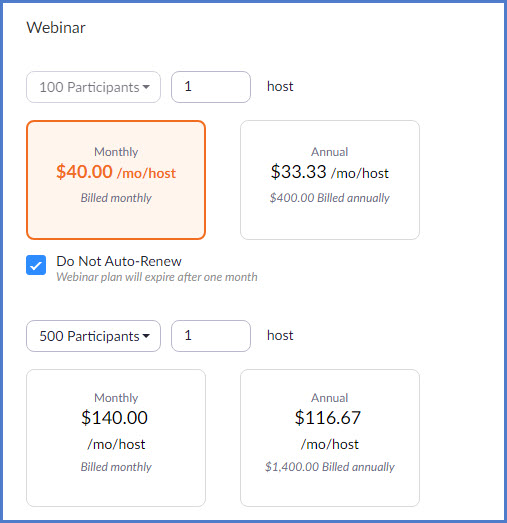The width and height of the screenshot is (507, 523).
Task: Open the 500 Participants dropdown
Action: point(93,336)
